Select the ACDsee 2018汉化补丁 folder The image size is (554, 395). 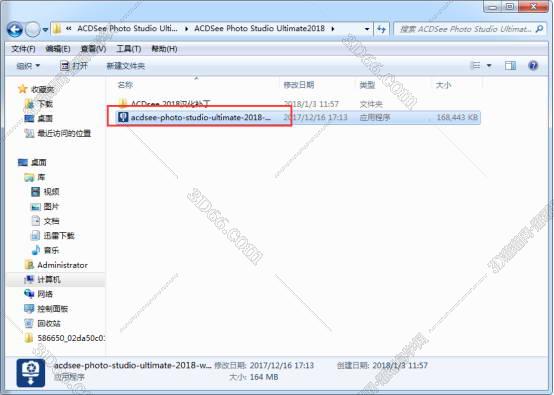[171, 104]
